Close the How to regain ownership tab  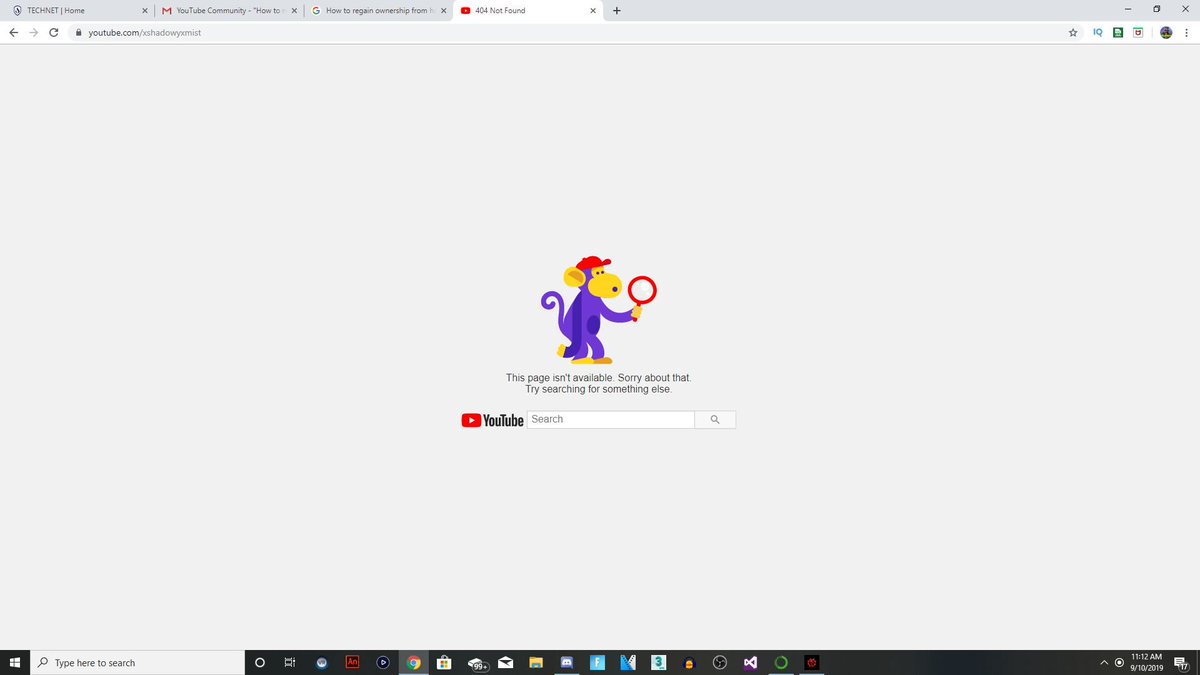(443, 11)
